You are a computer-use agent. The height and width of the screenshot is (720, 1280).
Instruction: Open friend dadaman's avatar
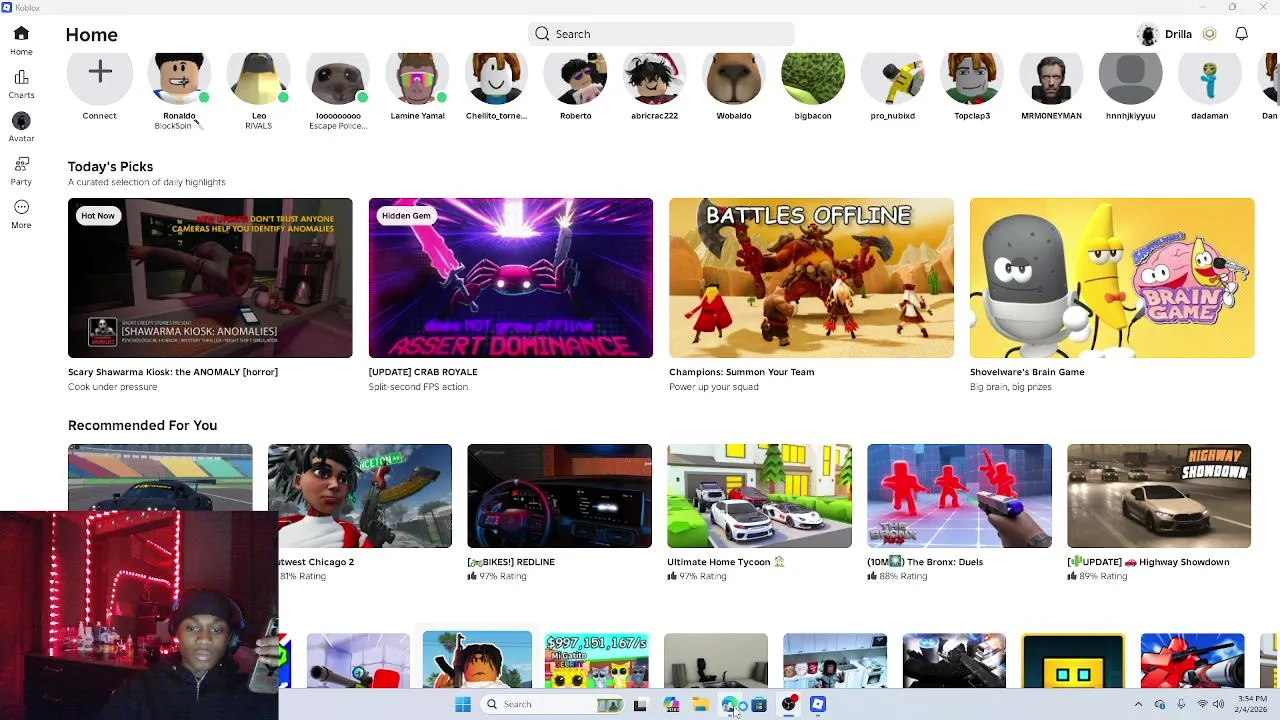1209,78
